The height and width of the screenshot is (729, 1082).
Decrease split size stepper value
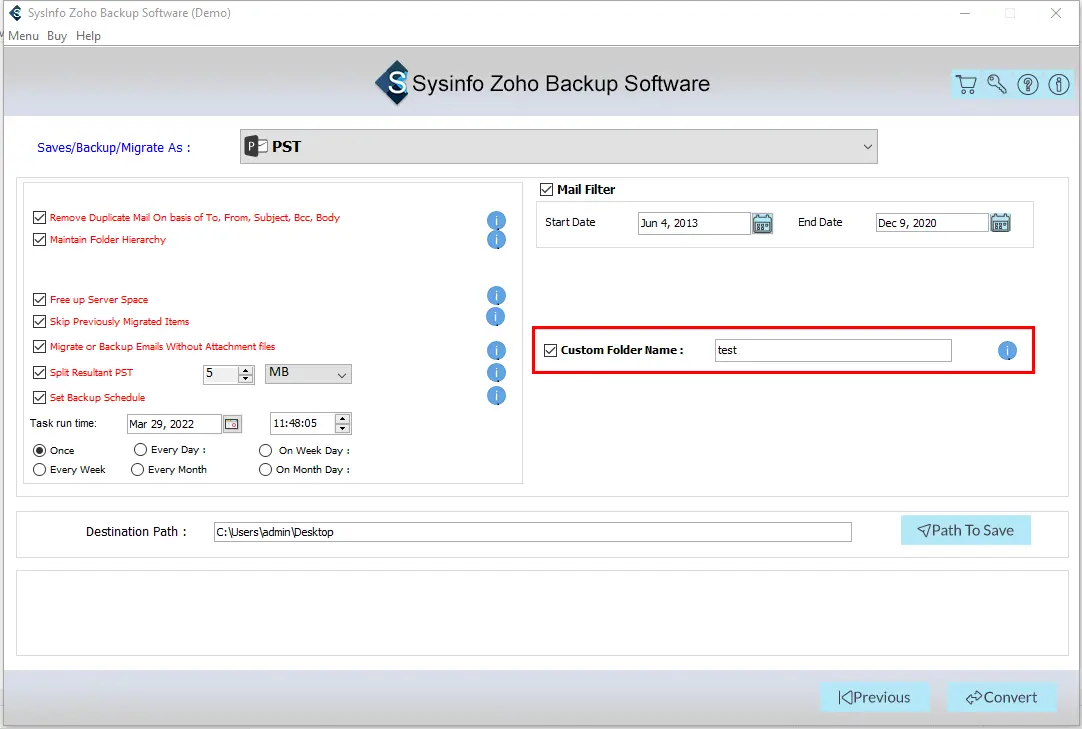tap(246, 378)
